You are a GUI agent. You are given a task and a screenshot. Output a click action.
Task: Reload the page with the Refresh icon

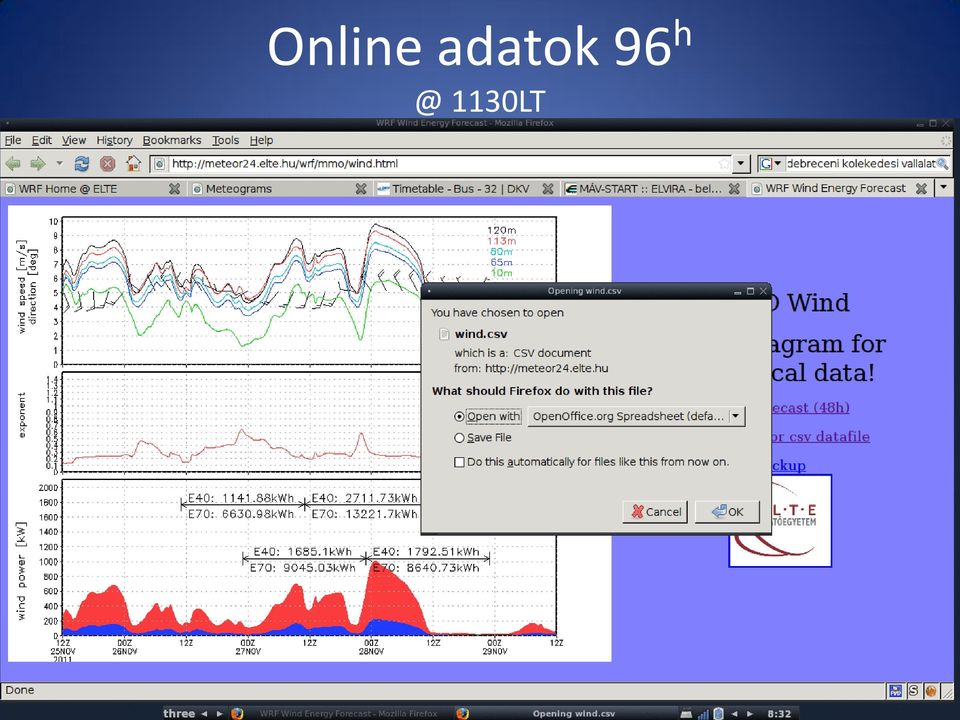[81, 163]
